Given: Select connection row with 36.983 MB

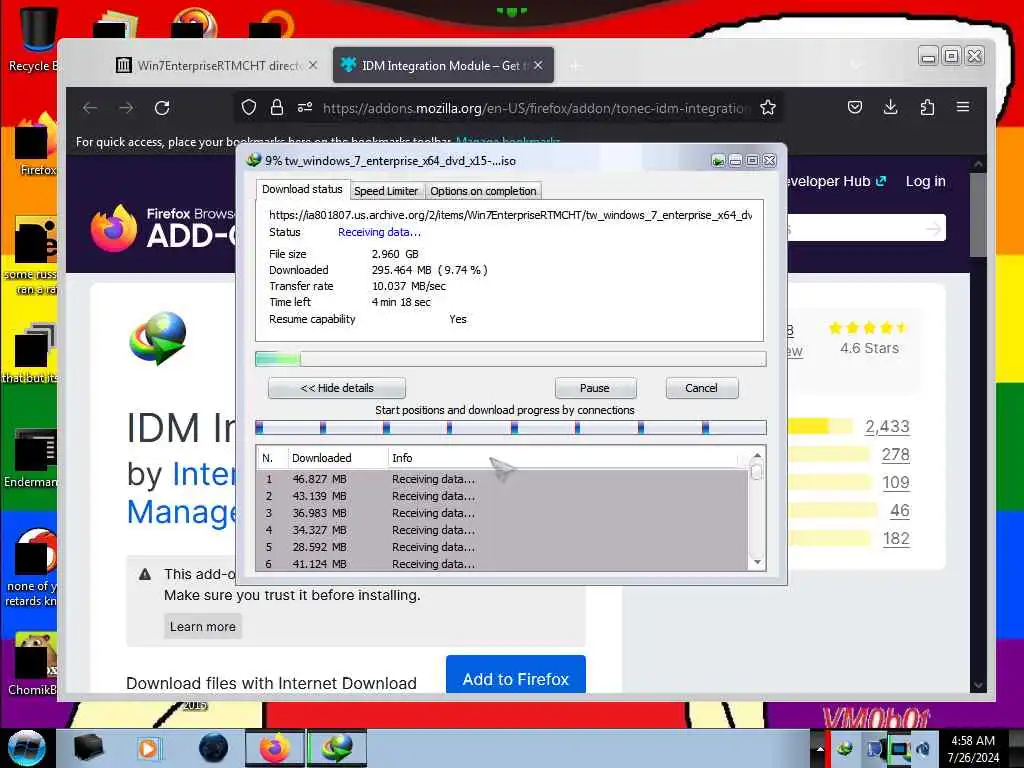Looking at the screenshot, I should [502, 513].
